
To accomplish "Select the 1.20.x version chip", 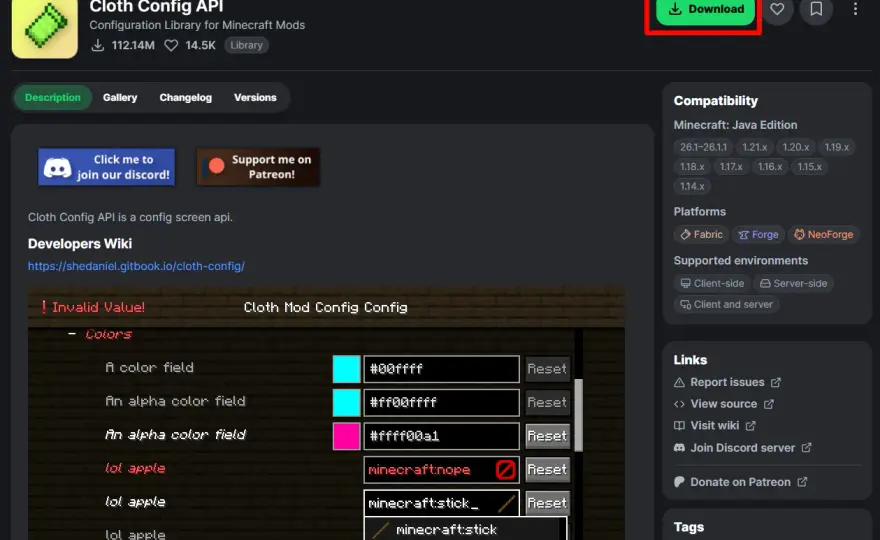I will pos(796,147).
